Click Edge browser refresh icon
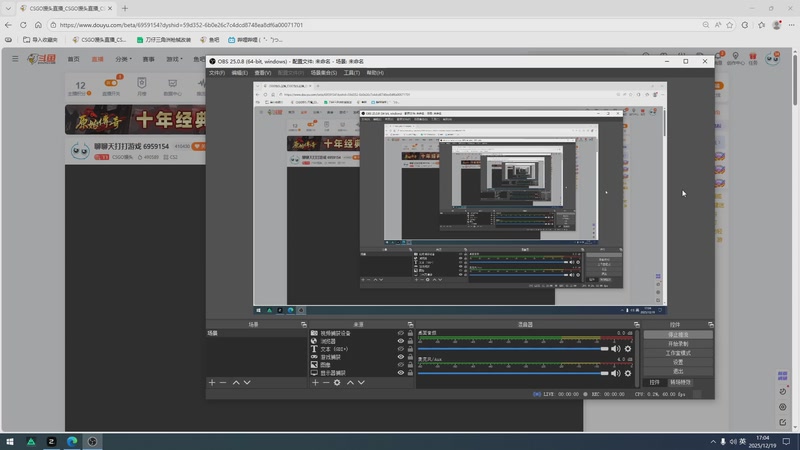This screenshot has width=800, height=450. point(23,24)
